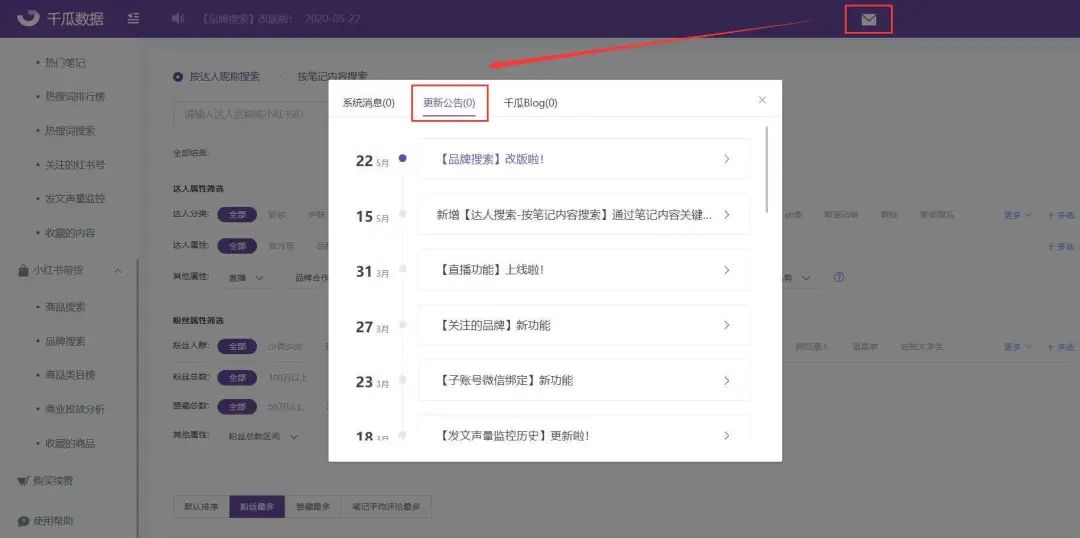The width and height of the screenshot is (1080, 538).
Task: Open 商品搜索 in sidebar
Action: (65, 307)
